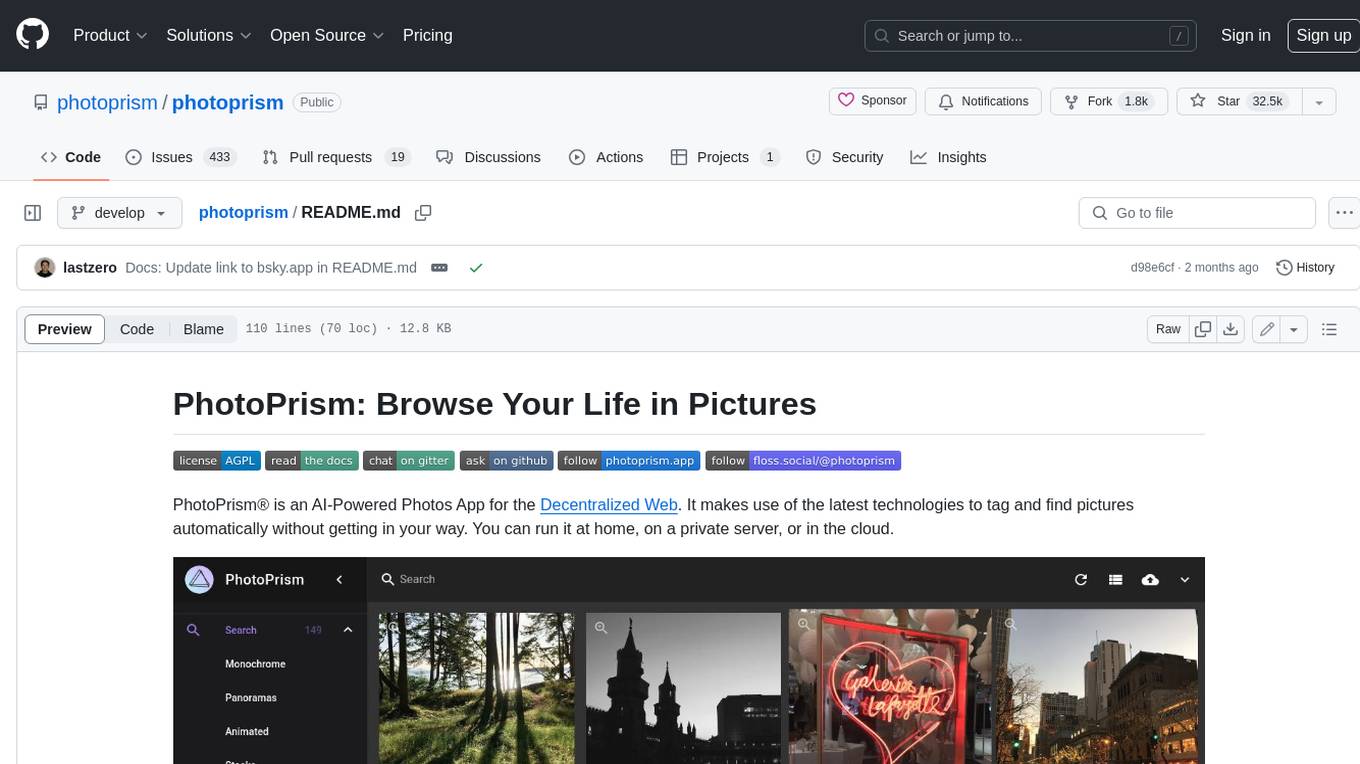
Task: Show the commit check status checkmark
Action: coord(476,268)
